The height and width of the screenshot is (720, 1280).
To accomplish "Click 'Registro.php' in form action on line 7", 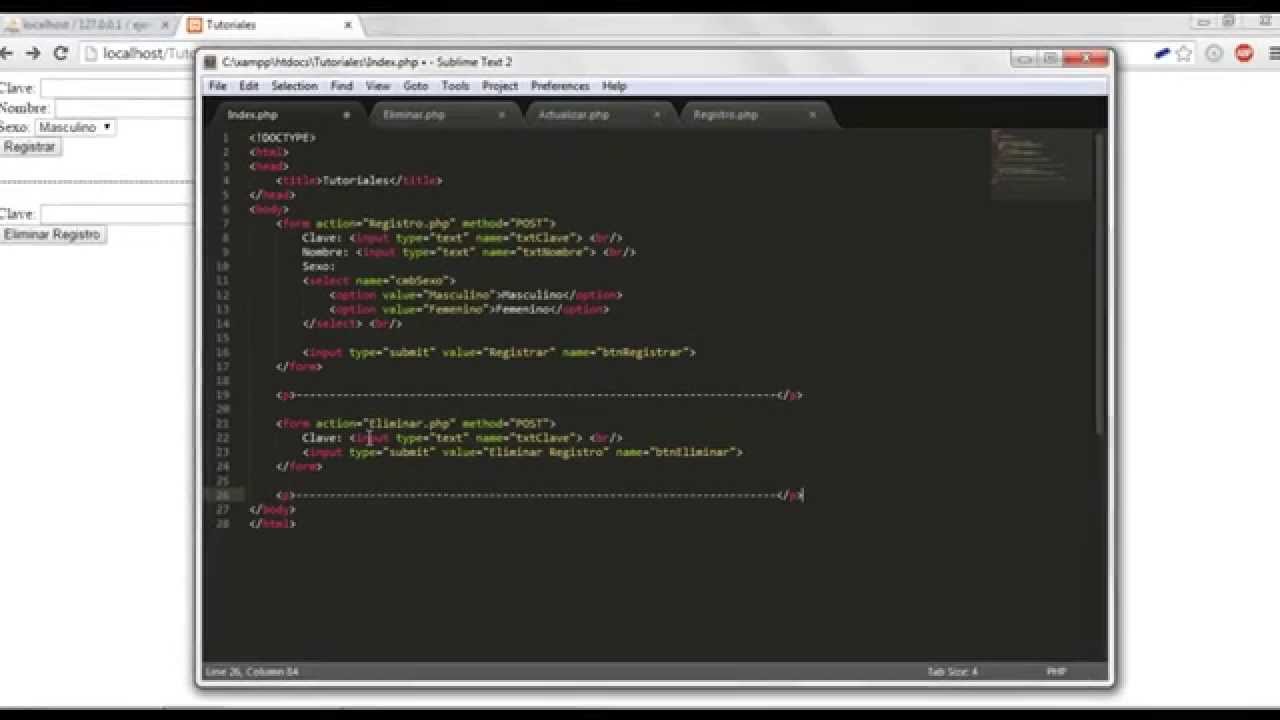I will (x=408, y=224).
